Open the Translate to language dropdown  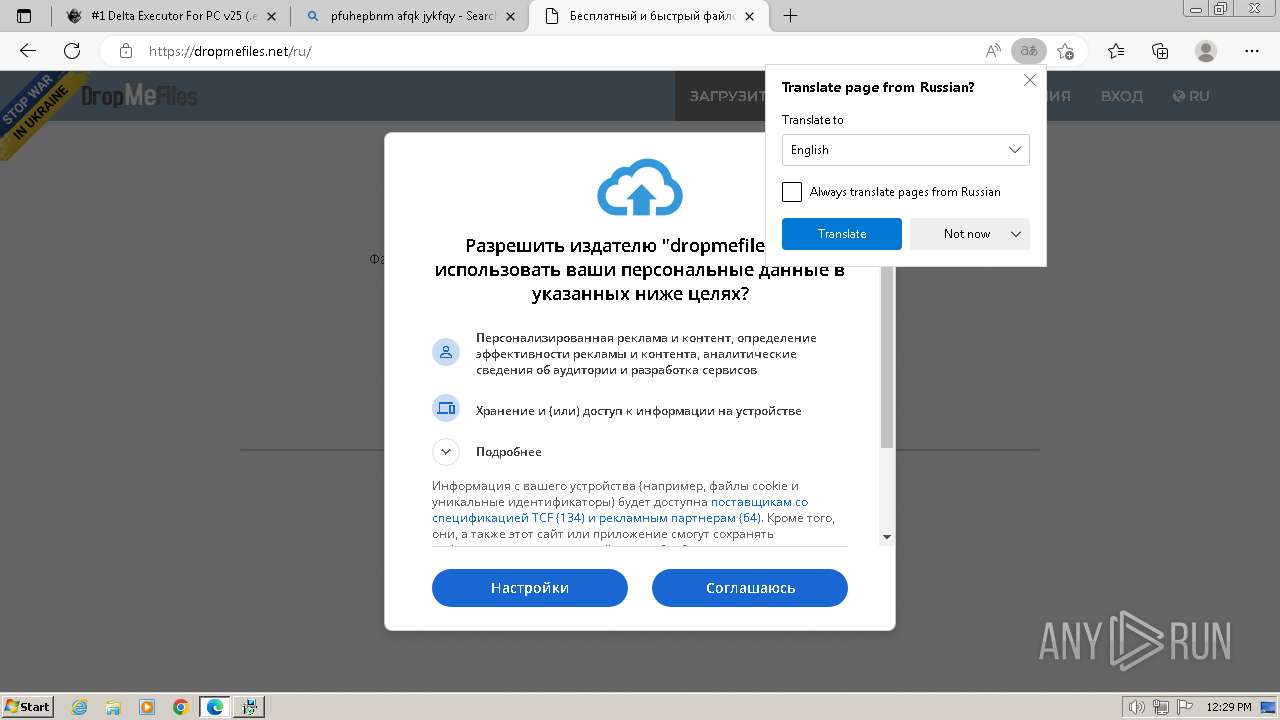pos(905,150)
